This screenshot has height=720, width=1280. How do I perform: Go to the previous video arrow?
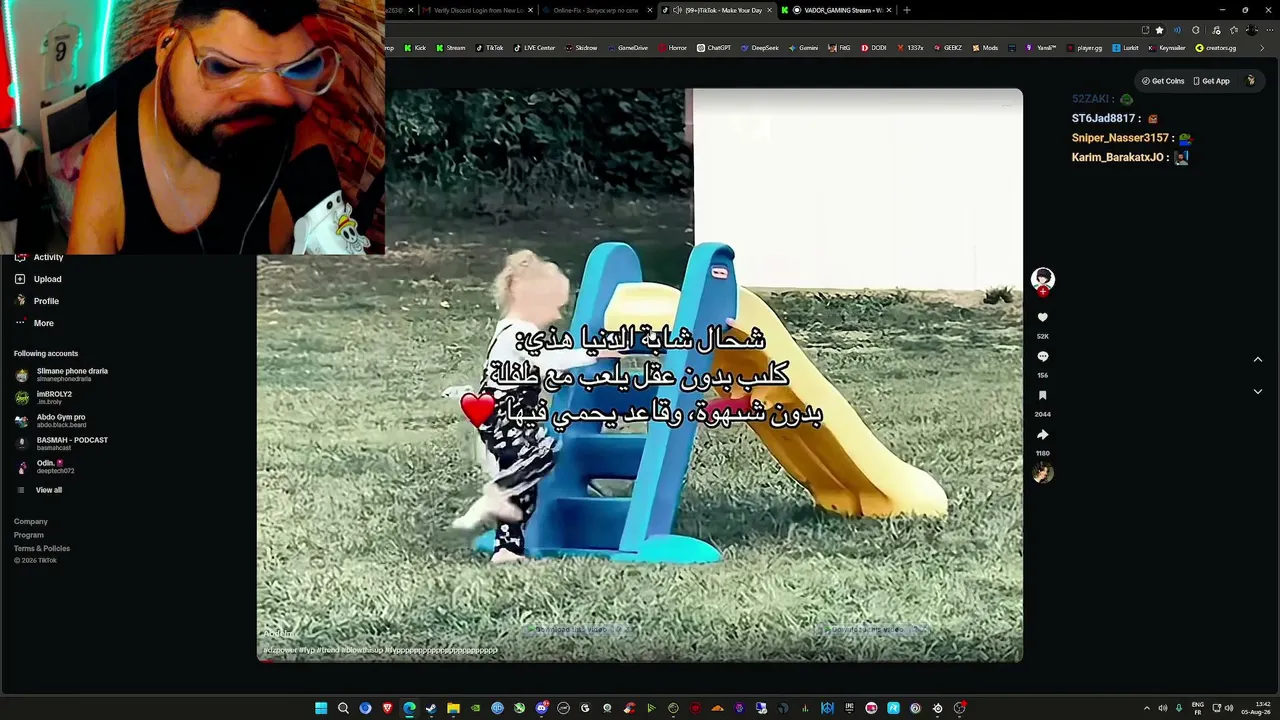1258,360
